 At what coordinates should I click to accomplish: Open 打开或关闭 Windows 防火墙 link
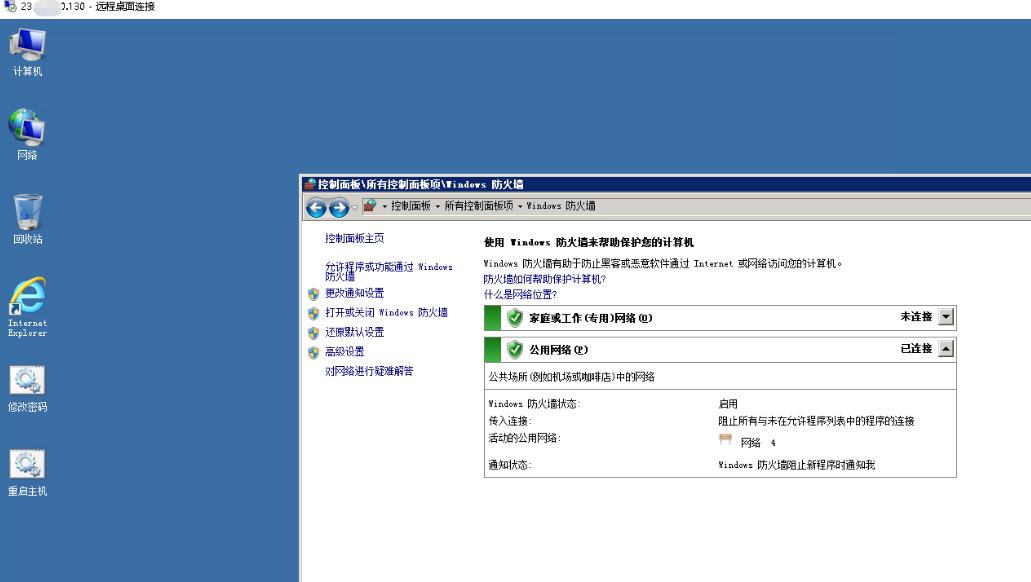tap(386, 312)
